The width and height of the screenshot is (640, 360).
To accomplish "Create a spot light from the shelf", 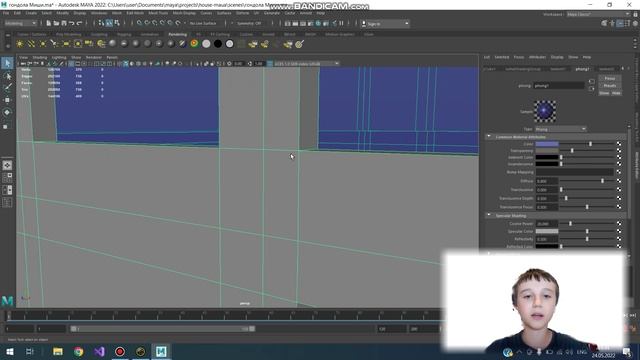I will click(54, 44).
